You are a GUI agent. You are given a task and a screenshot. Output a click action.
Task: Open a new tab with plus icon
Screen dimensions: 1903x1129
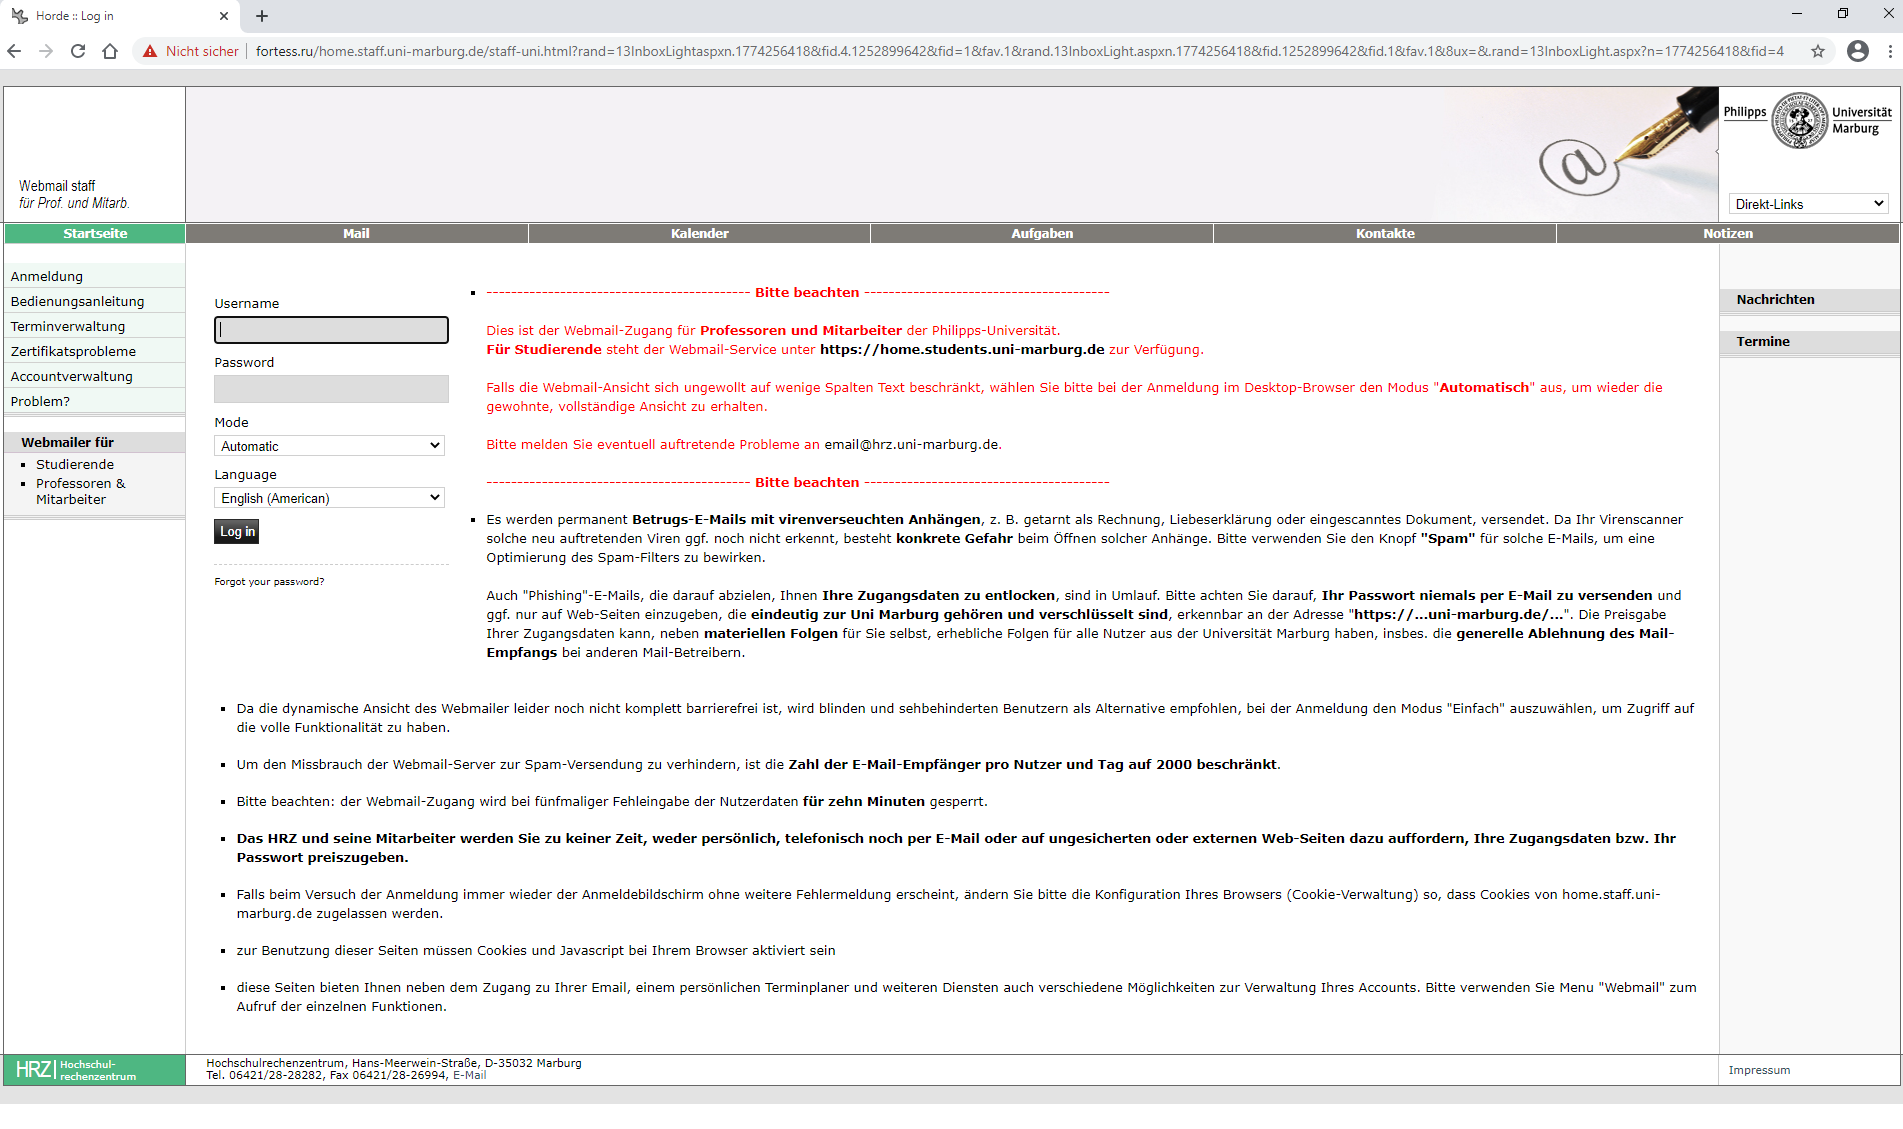click(262, 16)
